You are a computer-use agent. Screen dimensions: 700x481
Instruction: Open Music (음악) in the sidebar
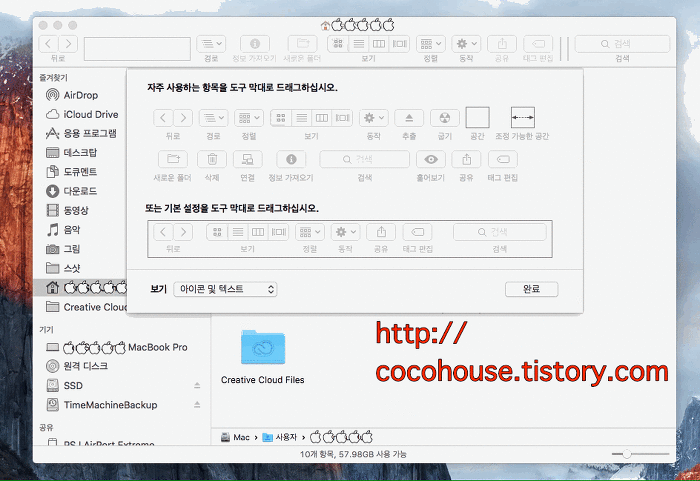62,230
